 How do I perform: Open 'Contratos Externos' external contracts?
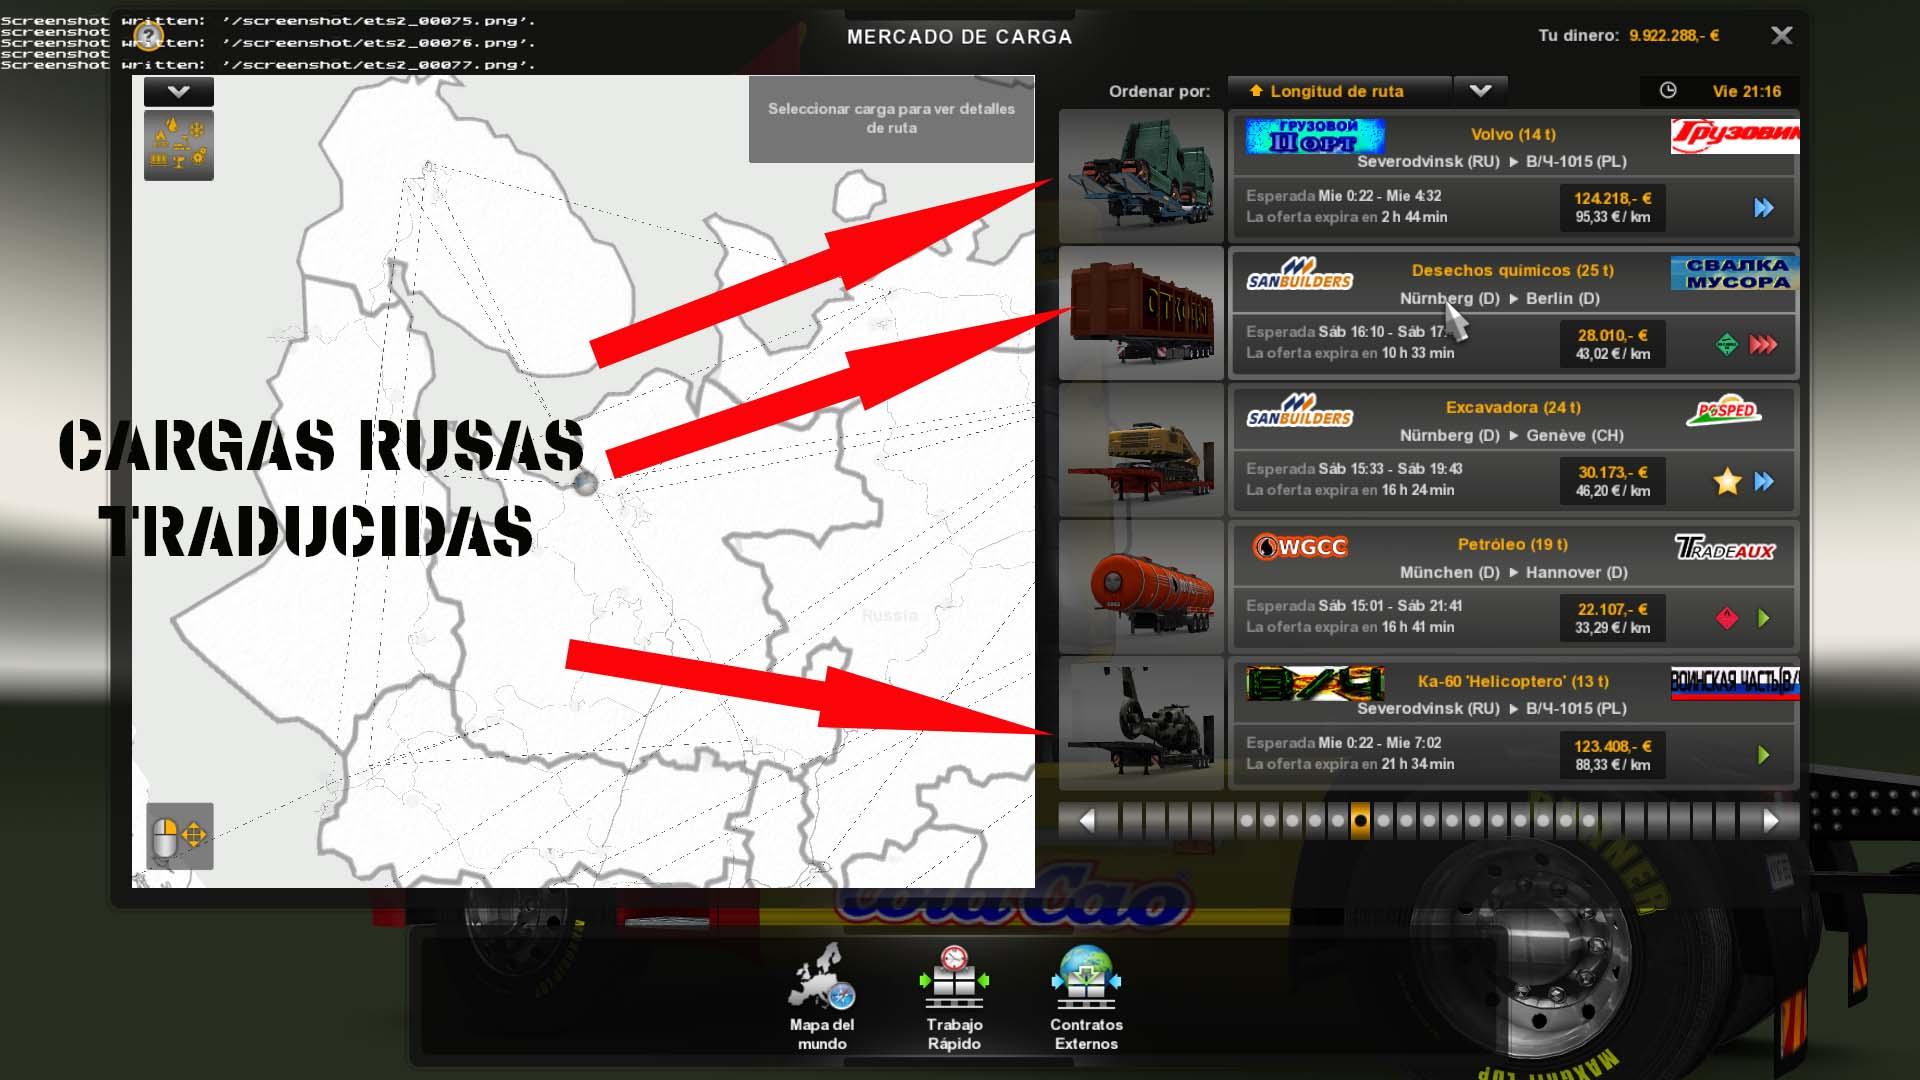1086,996
